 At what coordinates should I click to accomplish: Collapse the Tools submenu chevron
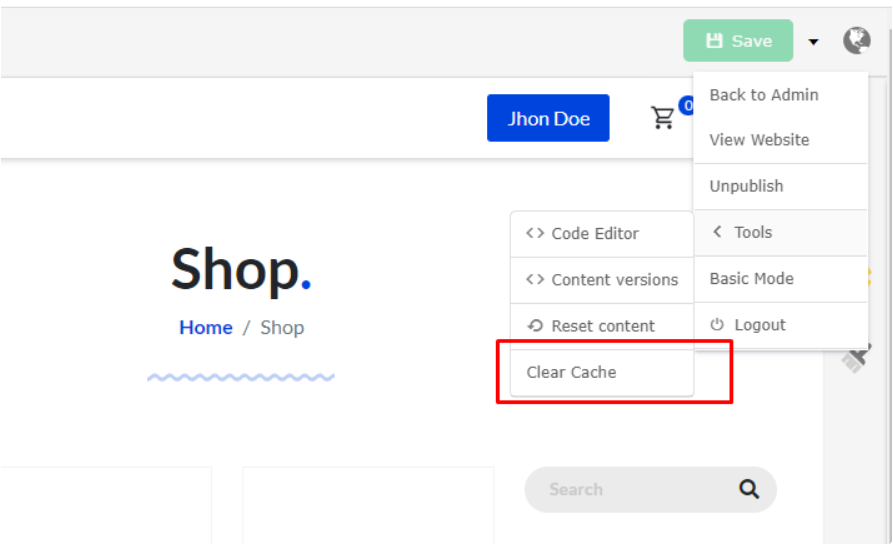point(717,232)
